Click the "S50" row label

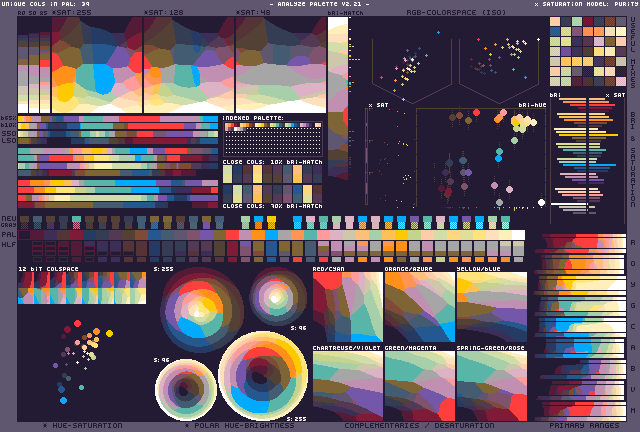9,133
